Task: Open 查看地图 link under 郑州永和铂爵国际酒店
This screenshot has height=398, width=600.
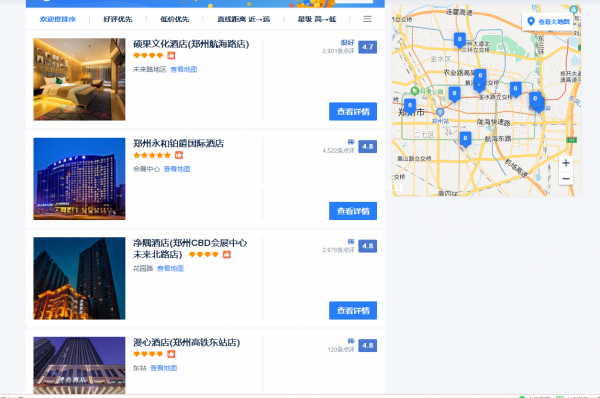Action: click(177, 169)
